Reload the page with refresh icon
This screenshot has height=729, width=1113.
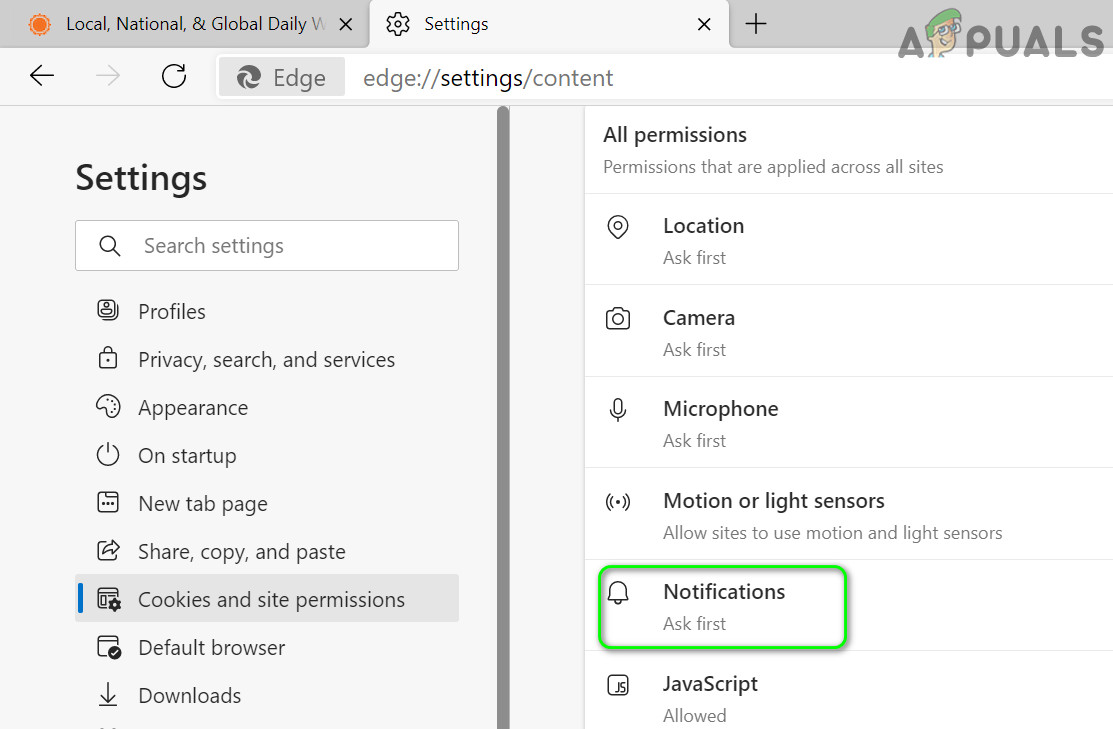(174, 76)
